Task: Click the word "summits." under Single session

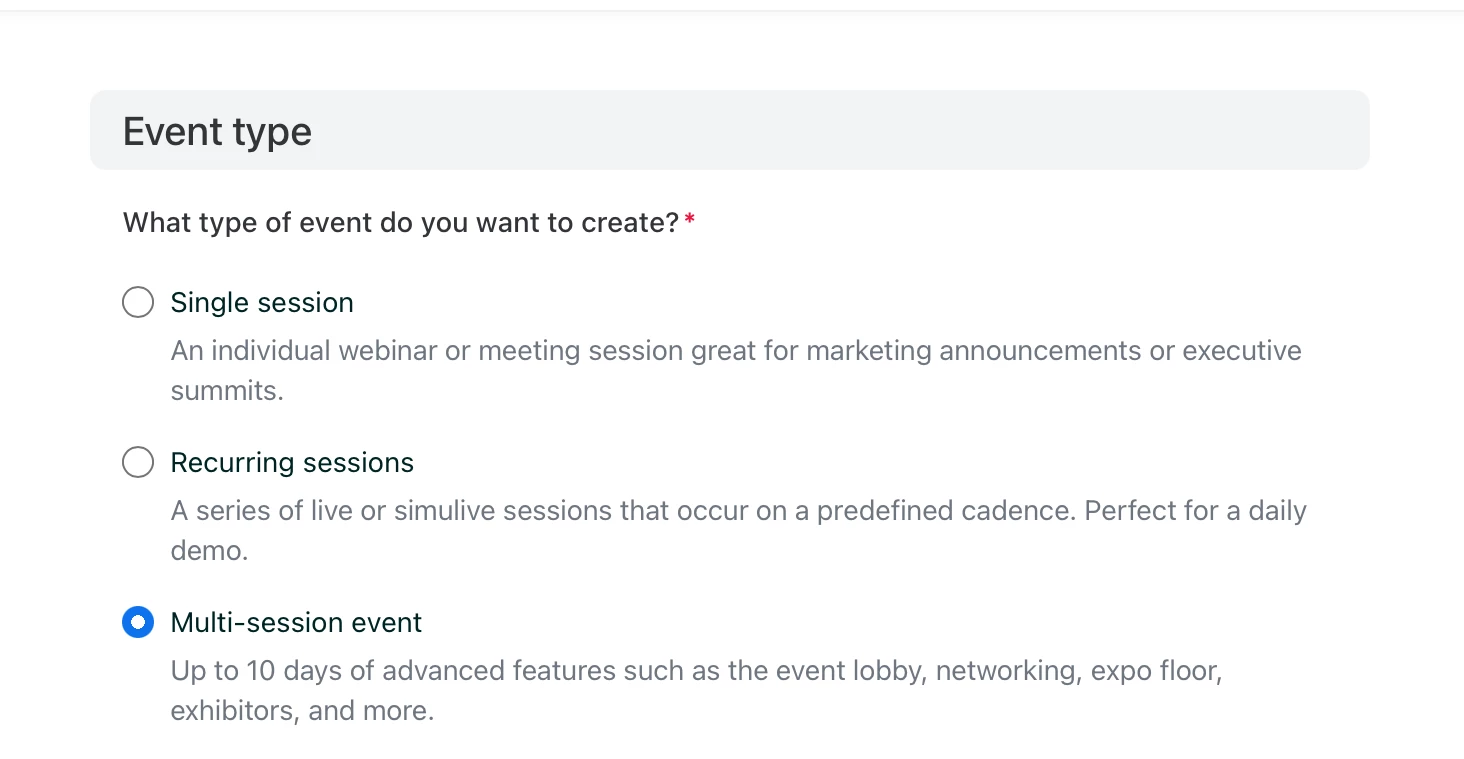Action: 227,391
